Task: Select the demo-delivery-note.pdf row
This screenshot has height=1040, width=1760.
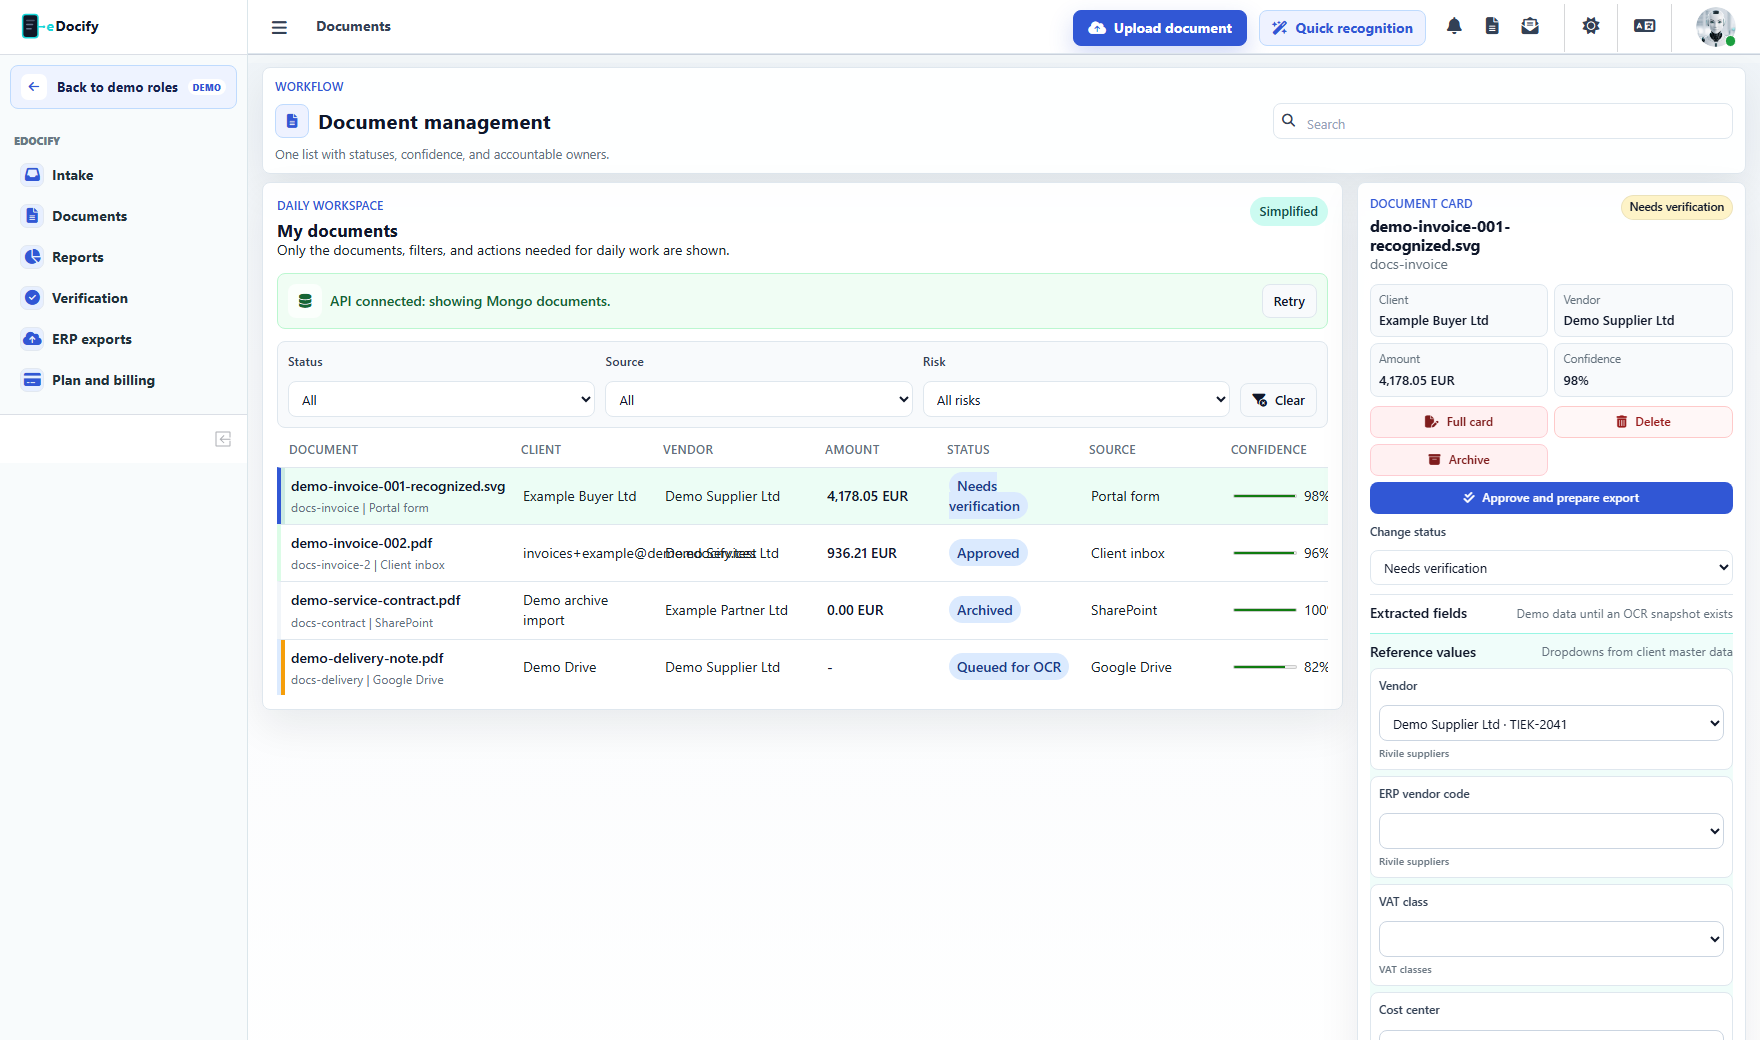Action: pos(803,667)
